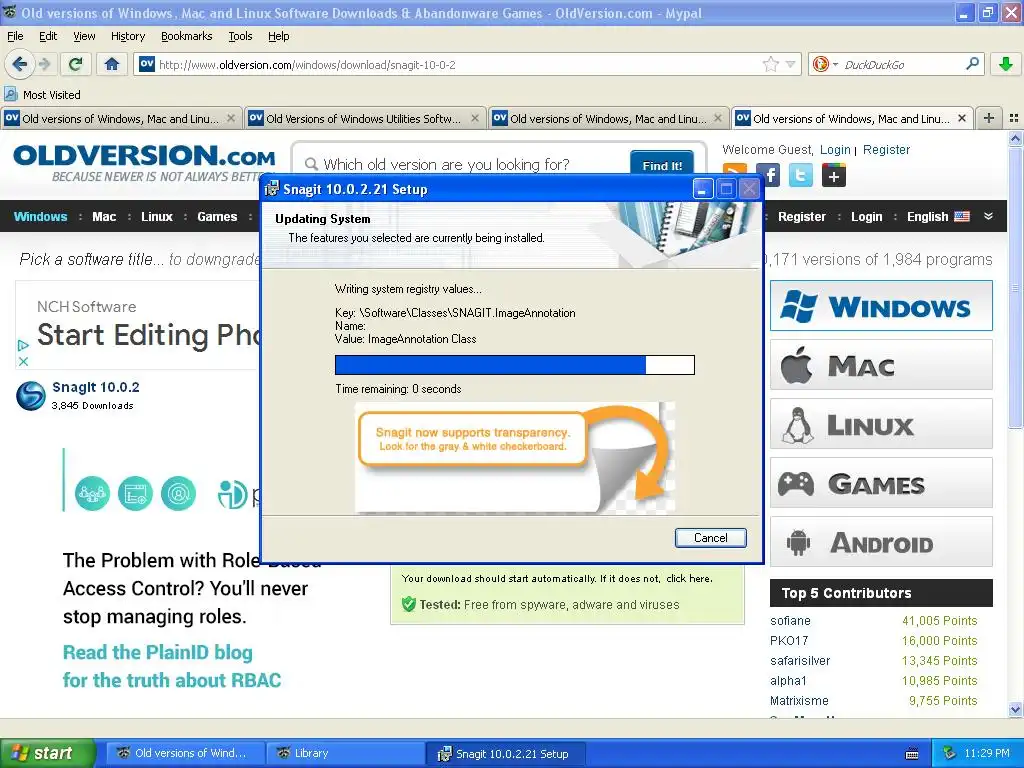Click the first teal people icon in ad
The width and height of the screenshot is (1024, 768).
(x=92, y=494)
